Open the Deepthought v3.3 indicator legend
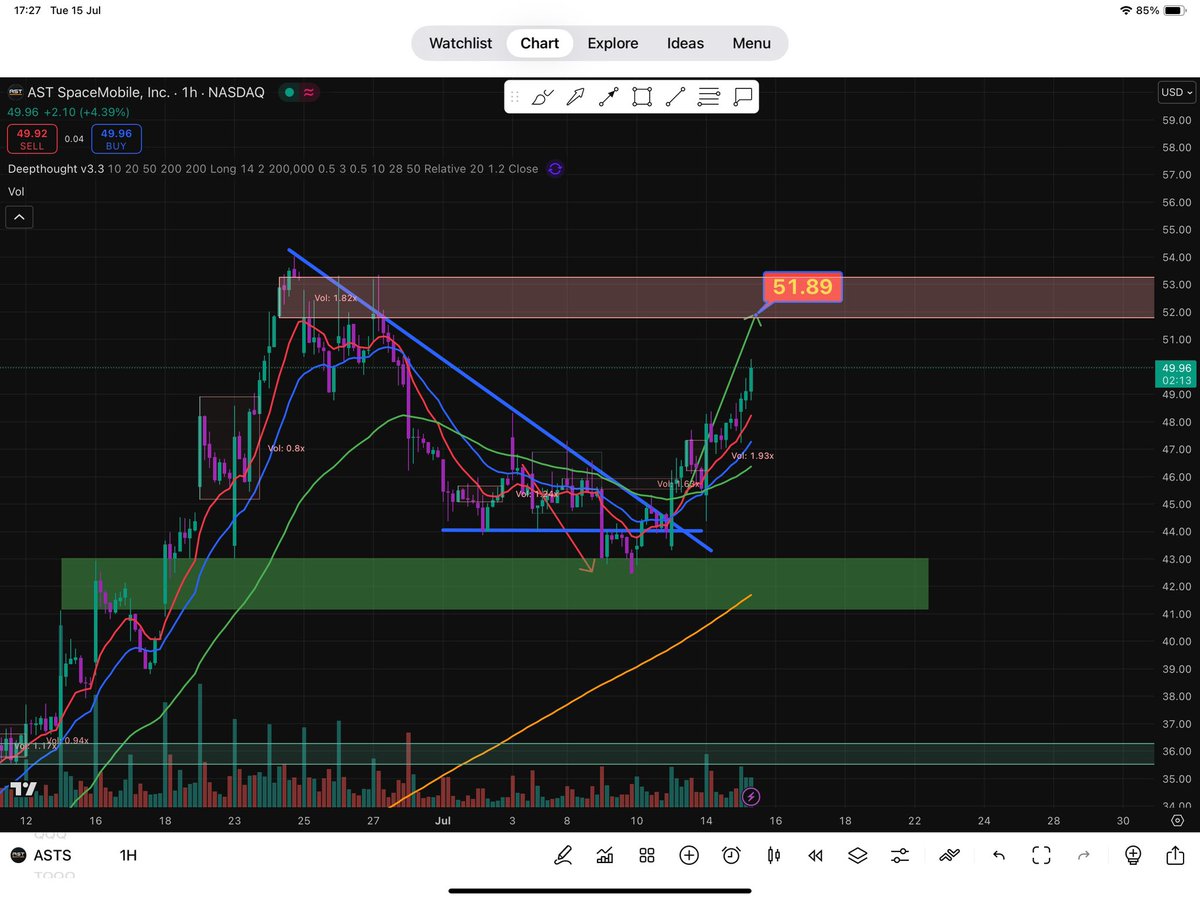The height and width of the screenshot is (900, 1200). pos(272,169)
